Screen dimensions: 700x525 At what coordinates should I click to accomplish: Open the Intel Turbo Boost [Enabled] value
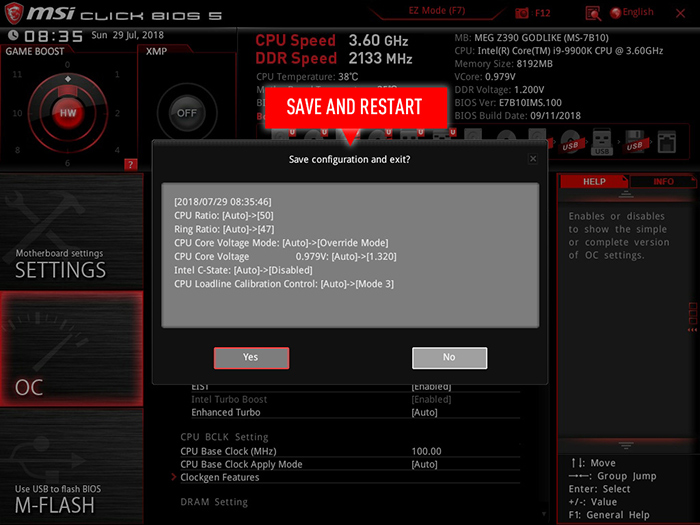(431, 400)
